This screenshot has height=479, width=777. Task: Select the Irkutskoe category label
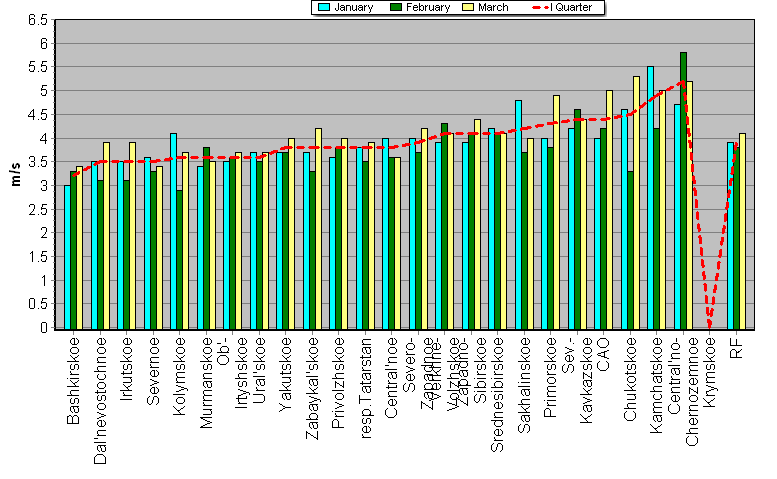click(127, 369)
